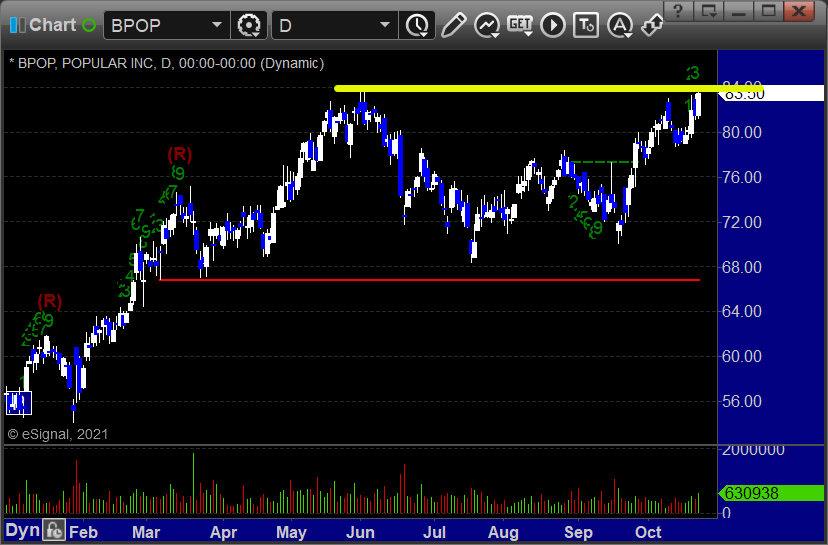Image resolution: width=828 pixels, height=545 pixels.
Task: Open the circled A menu
Action: pyautogui.click(x=619, y=25)
